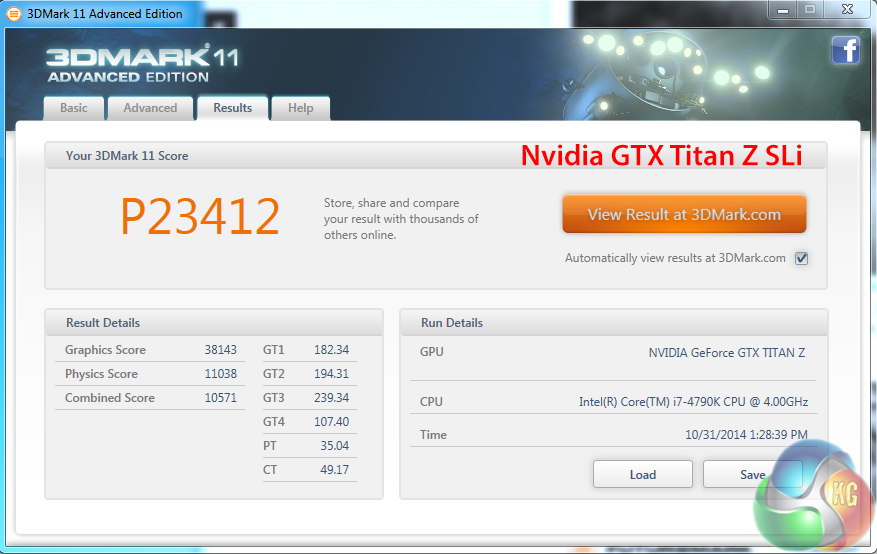Click the 3DMark 11 Advanced Edition logo

[142, 65]
